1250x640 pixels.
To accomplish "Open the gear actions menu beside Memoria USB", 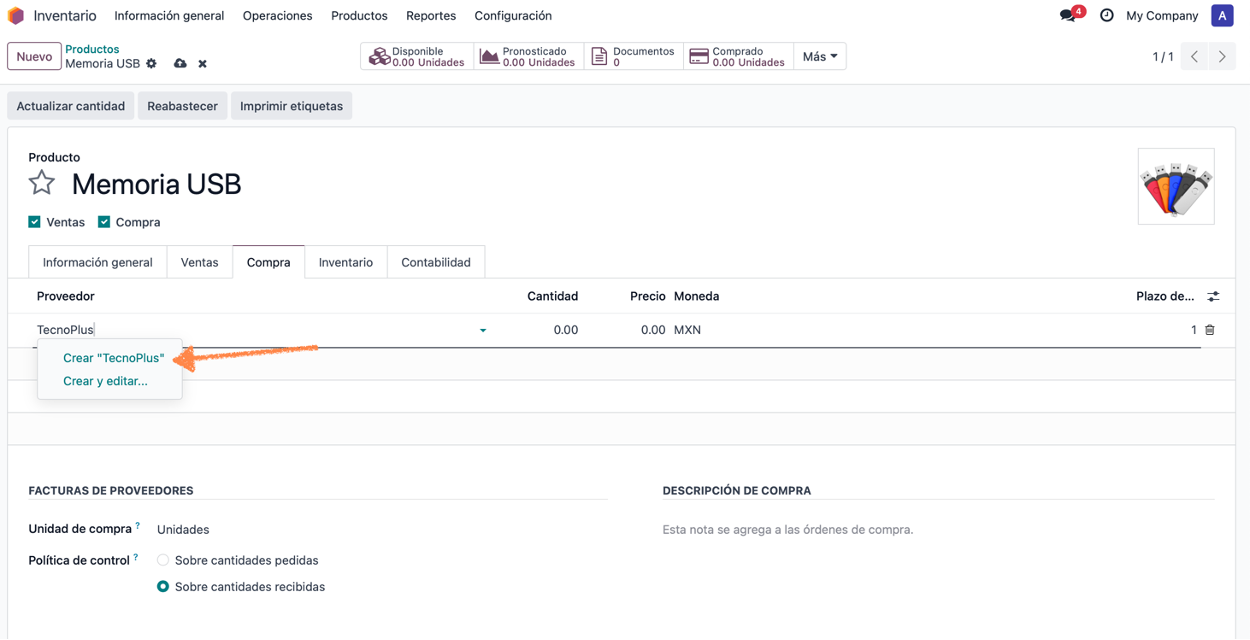I will click(x=152, y=64).
